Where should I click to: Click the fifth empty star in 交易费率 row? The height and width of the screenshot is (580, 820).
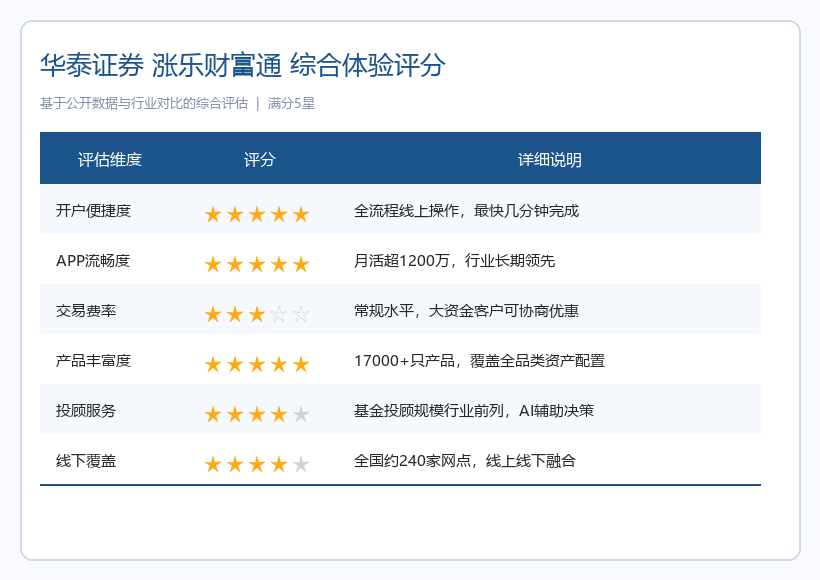pos(301,314)
